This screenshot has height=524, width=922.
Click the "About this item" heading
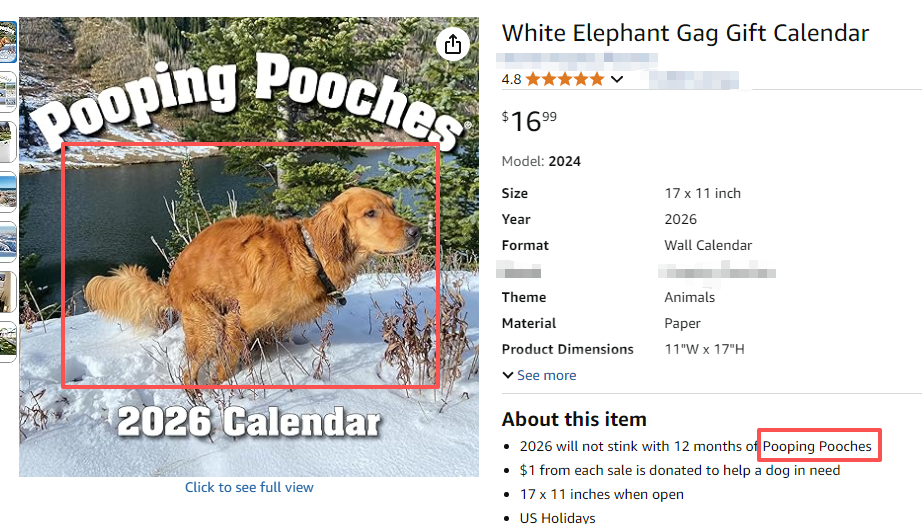(574, 419)
